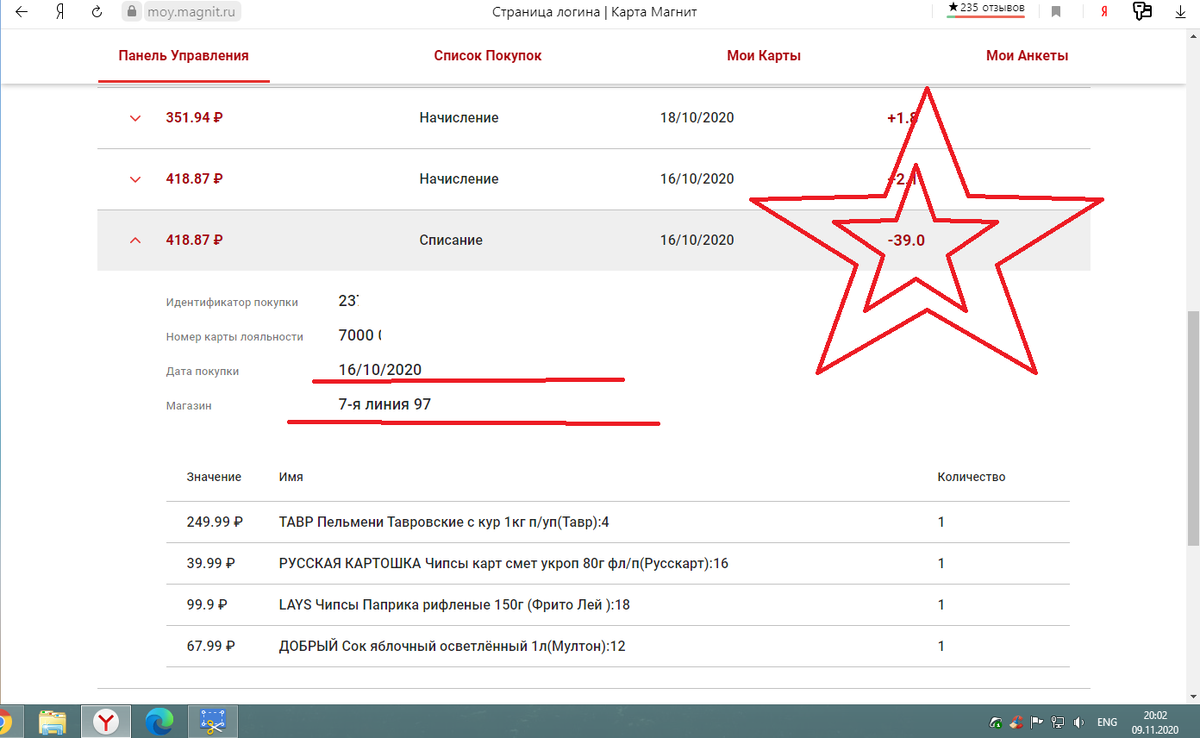
Task: Go back with the browser back arrow
Action: click(x=22, y=12)
